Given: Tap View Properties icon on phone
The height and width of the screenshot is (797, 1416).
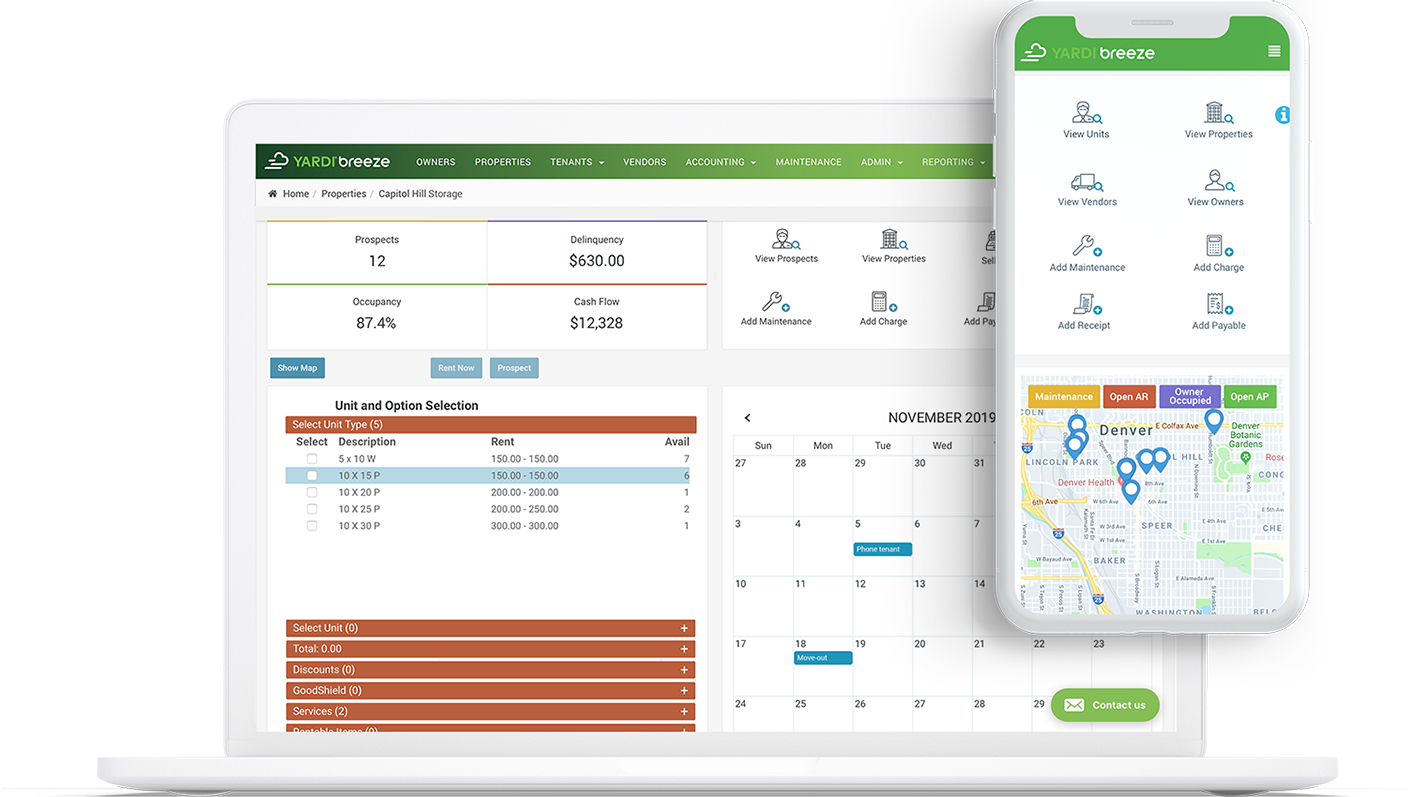Looking at the screenshot, I should point(1218,112).
